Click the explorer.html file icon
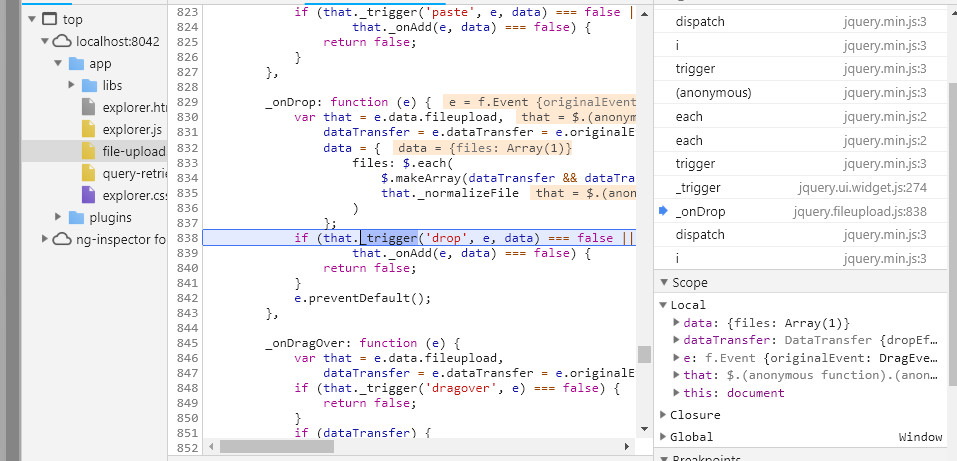Viewport: 957px width, 461px height. pyautogui.click(x=88, y=108)
